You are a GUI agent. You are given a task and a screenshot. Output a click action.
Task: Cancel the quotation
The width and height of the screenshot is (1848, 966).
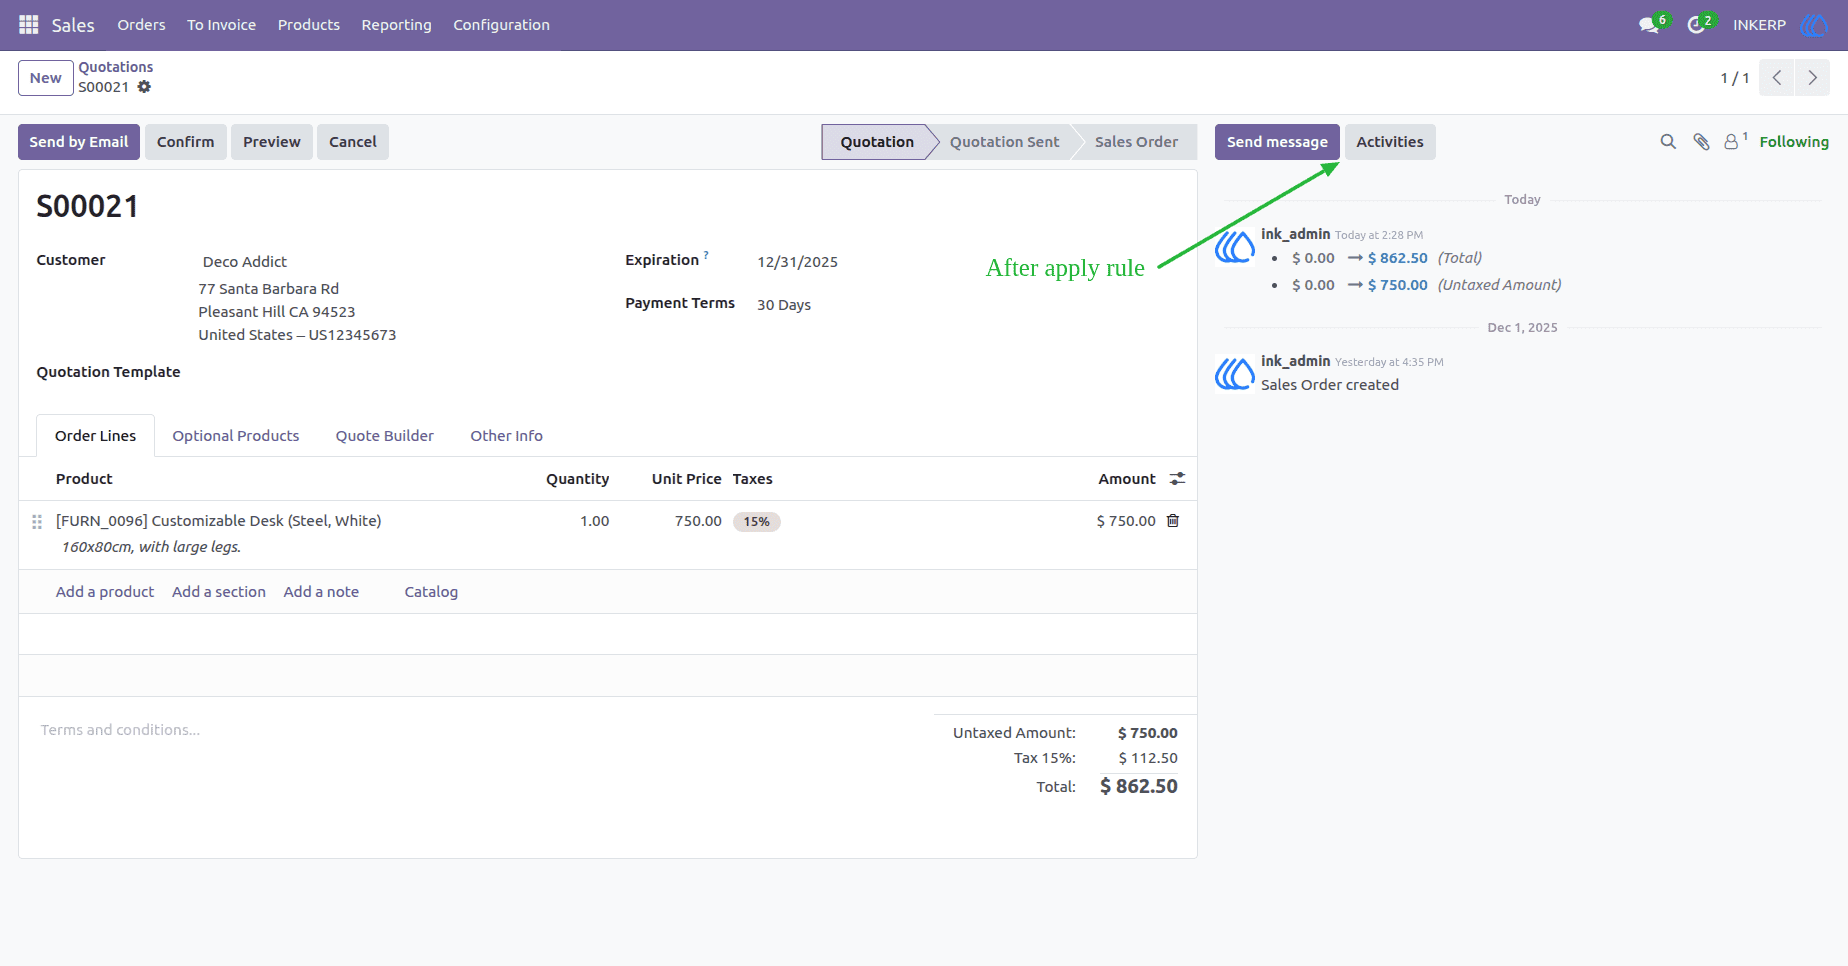coord(353,142)
